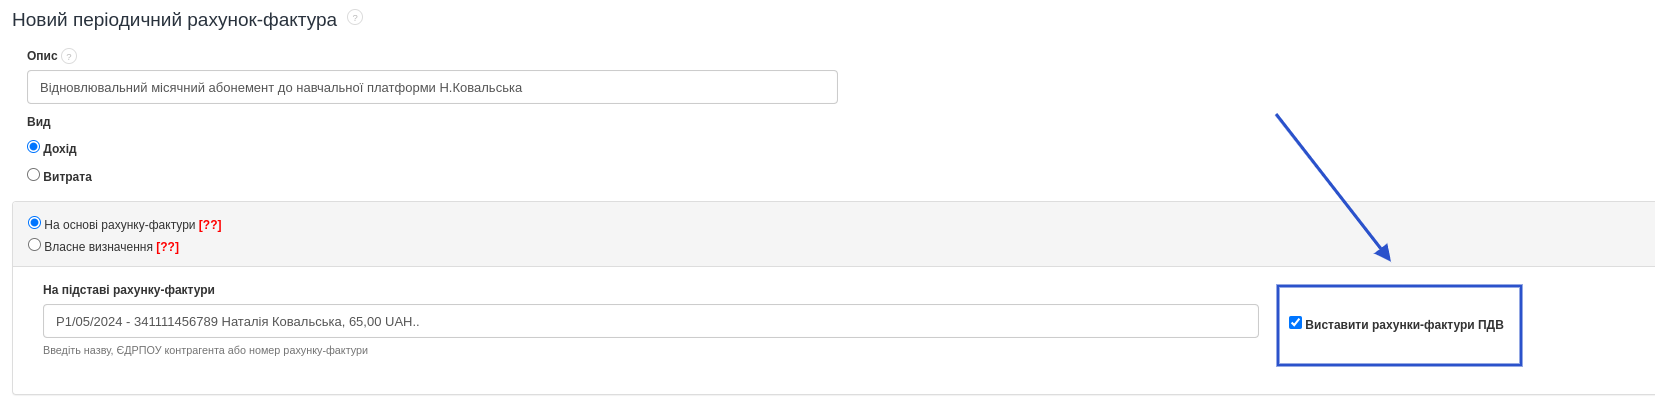Toggle the Виставити рахунки-фактури ПДВ checkbox
1655x401 pixels.
coord(1295,323)
